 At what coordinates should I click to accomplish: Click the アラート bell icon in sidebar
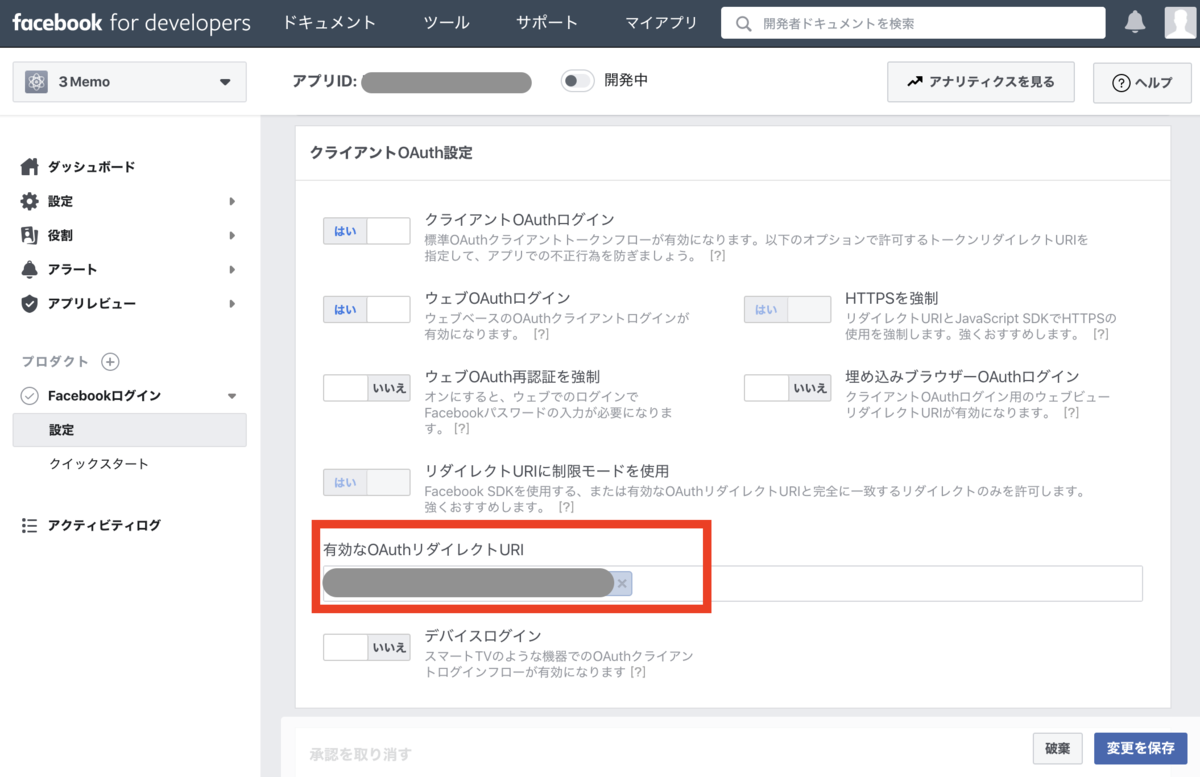(x=30, y=269)
